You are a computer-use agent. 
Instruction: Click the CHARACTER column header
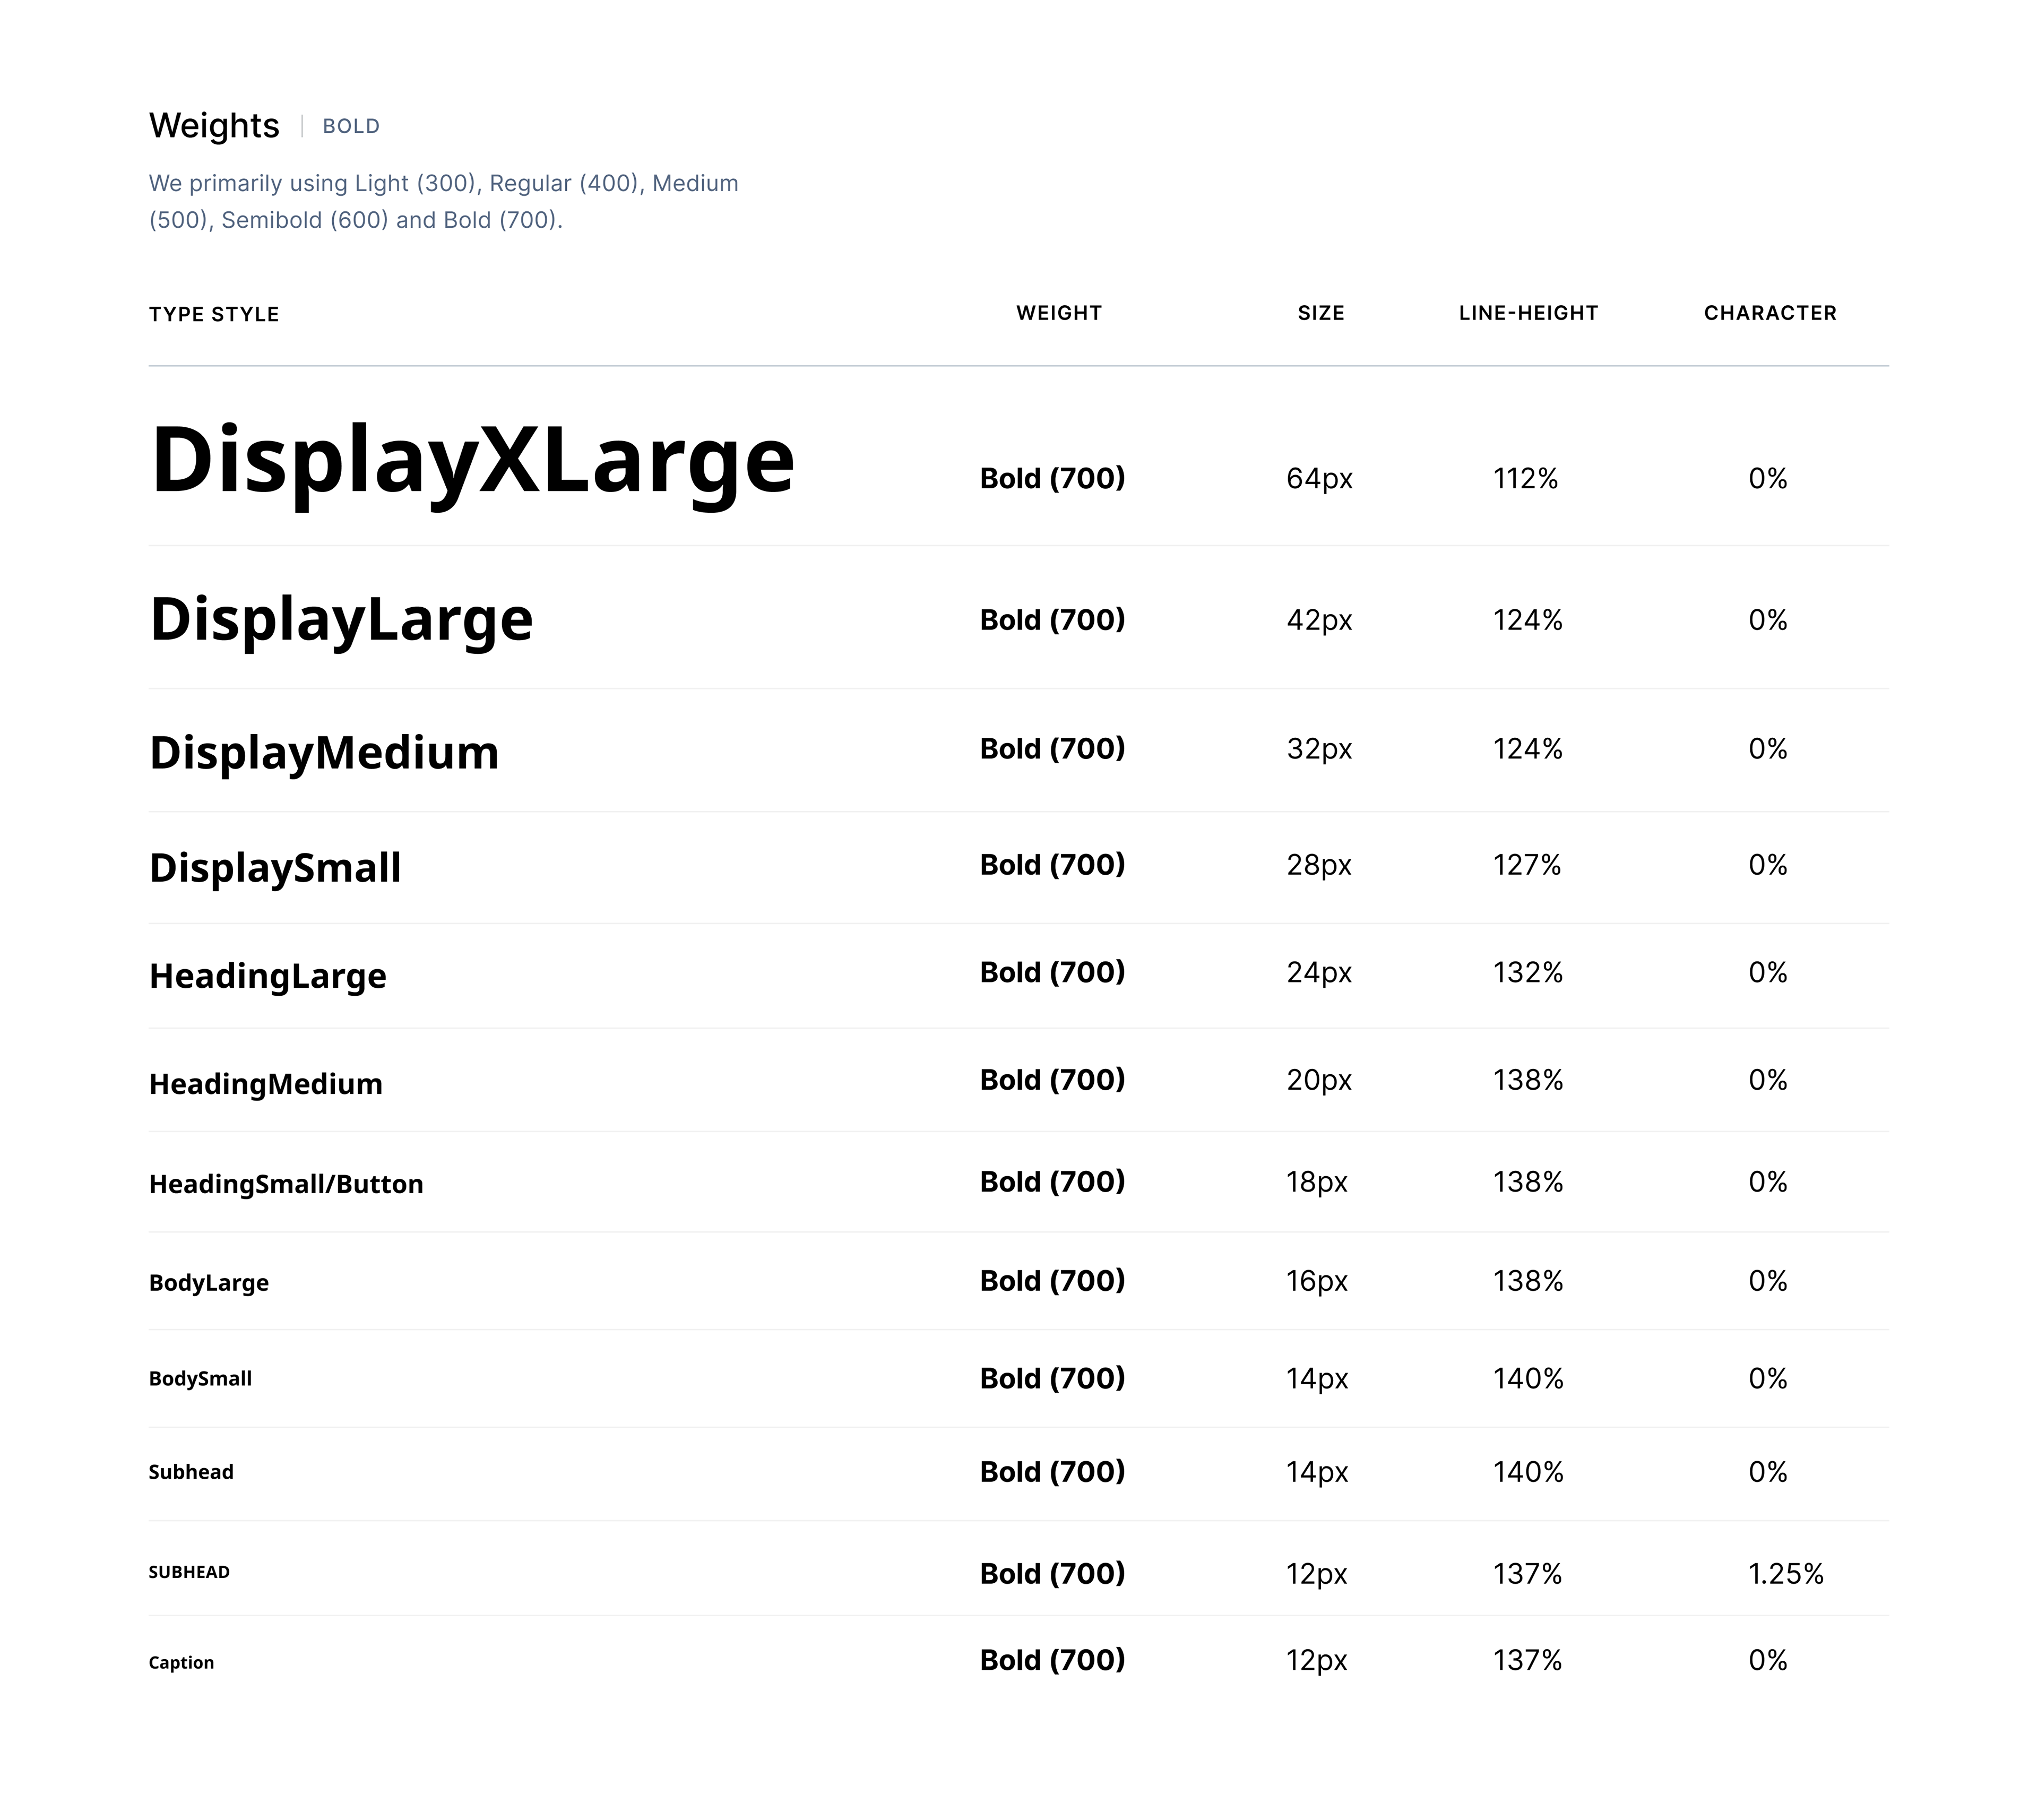(x=1770, y=313)
